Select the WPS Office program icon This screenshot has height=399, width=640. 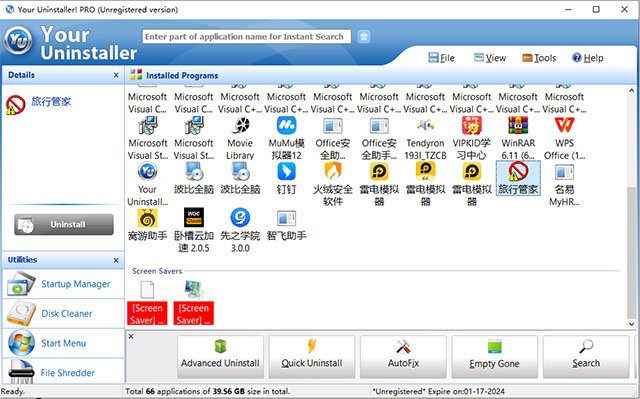tap(564, 126)
